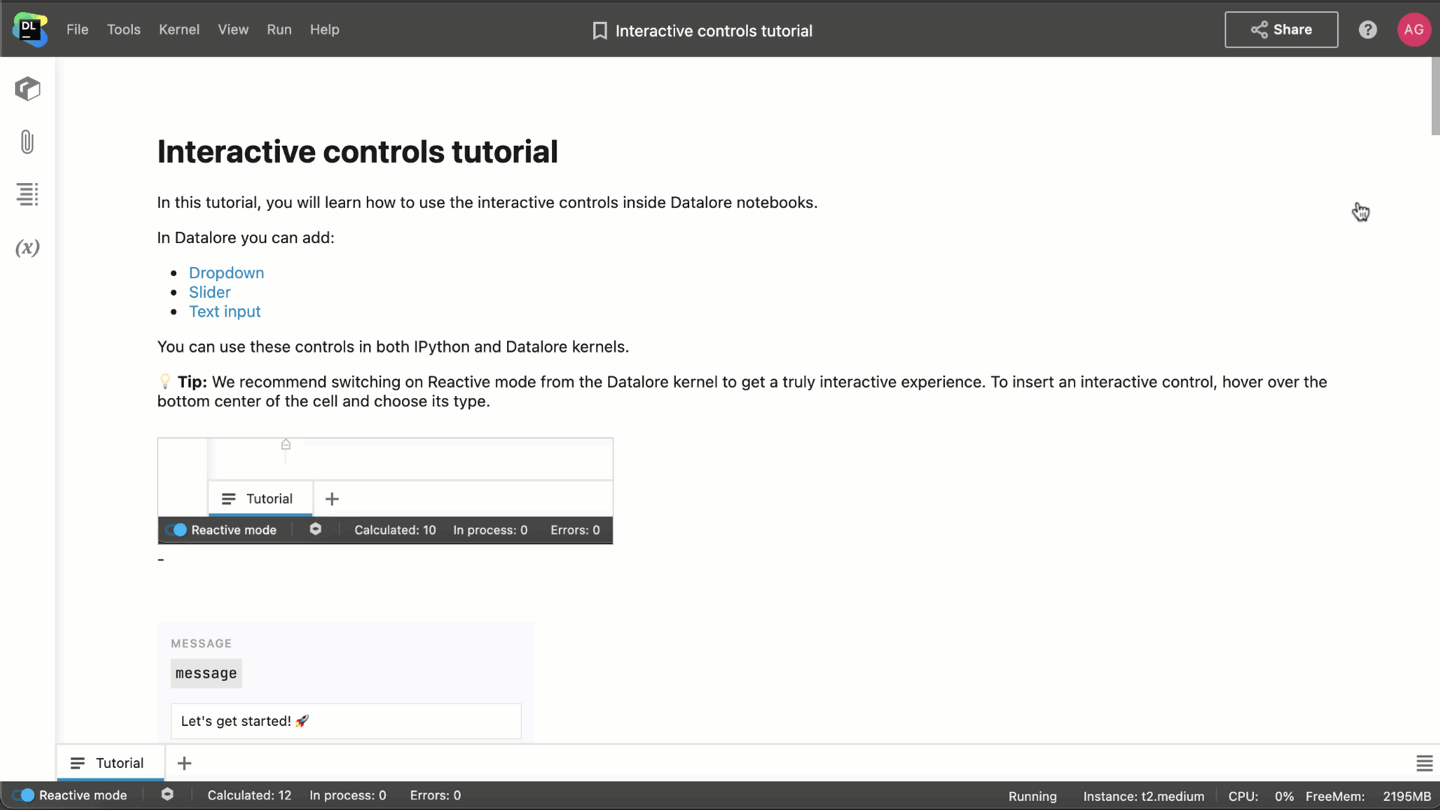Open the attached files paperclip icon
The height and width of the screenshot is (810, 1440).
(28, 142)
